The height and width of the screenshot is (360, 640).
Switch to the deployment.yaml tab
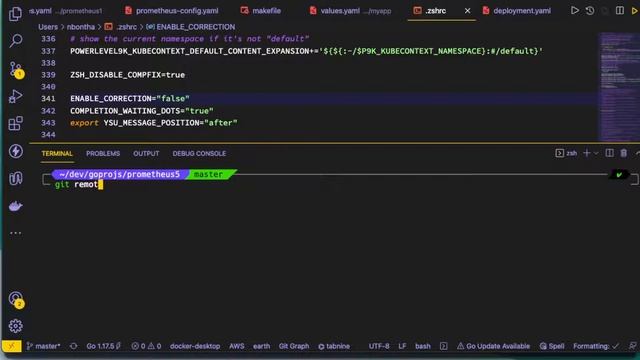point(517,11)
